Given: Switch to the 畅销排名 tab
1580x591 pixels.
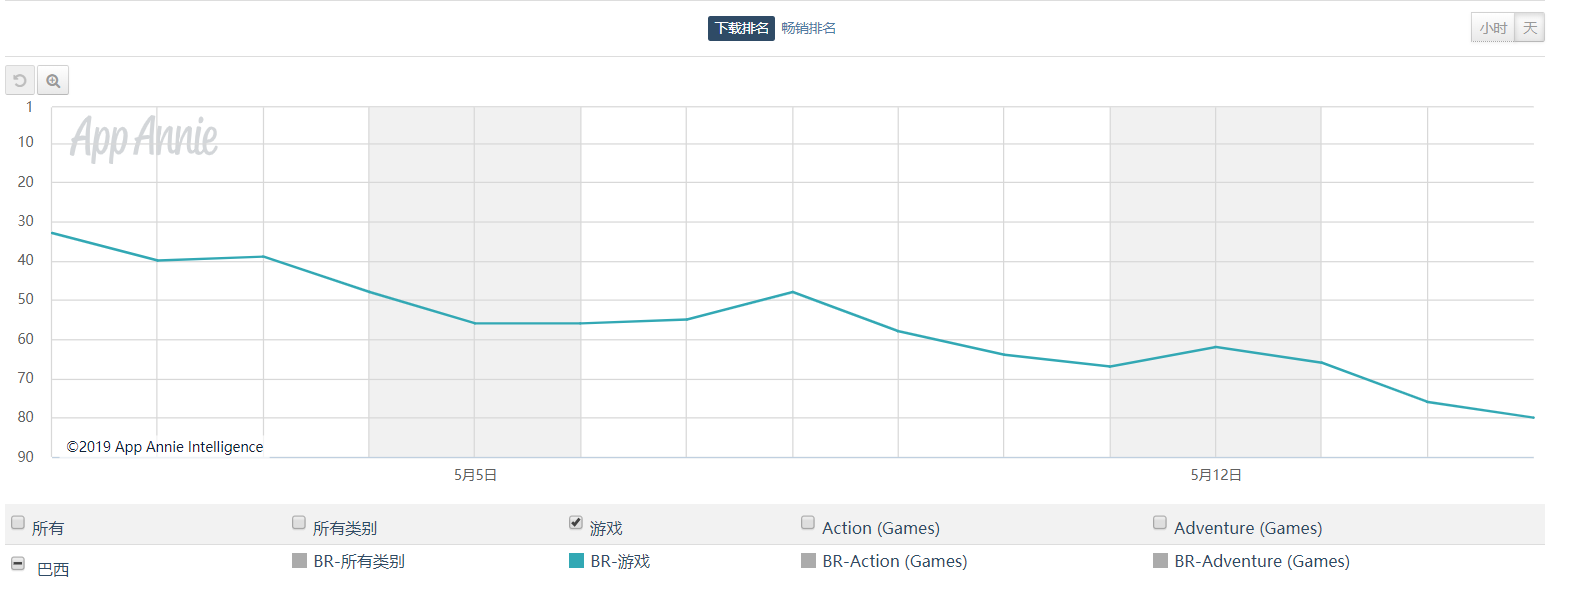Looking at the screenshot, I should [x=808, y=28].
